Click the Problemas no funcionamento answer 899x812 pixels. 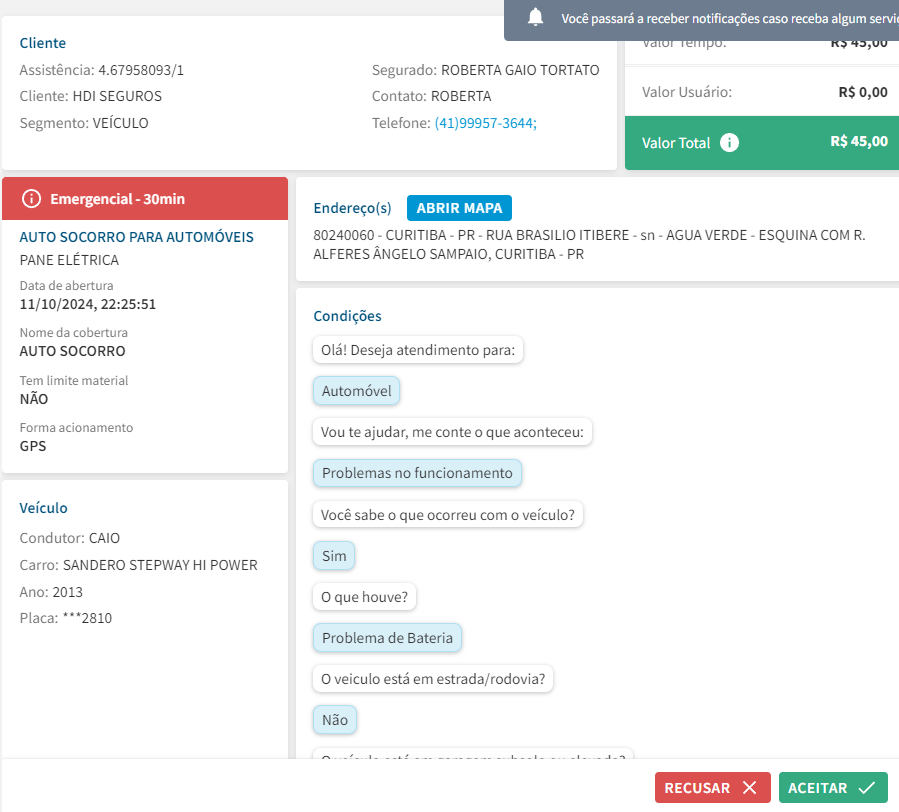(417, 473)
